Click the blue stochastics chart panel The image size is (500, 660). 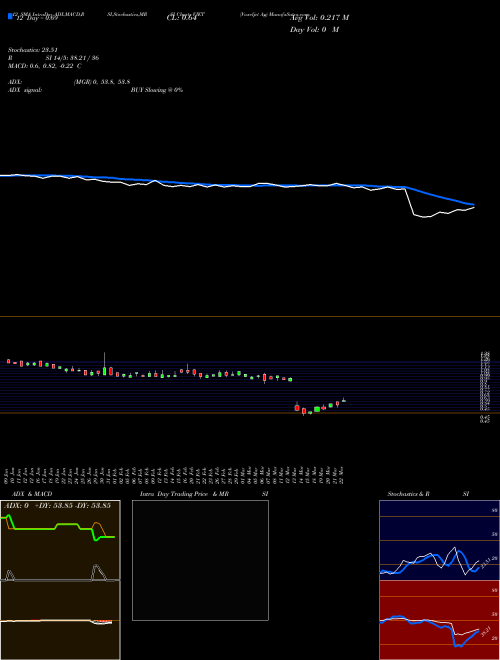(x=439, y=540)
